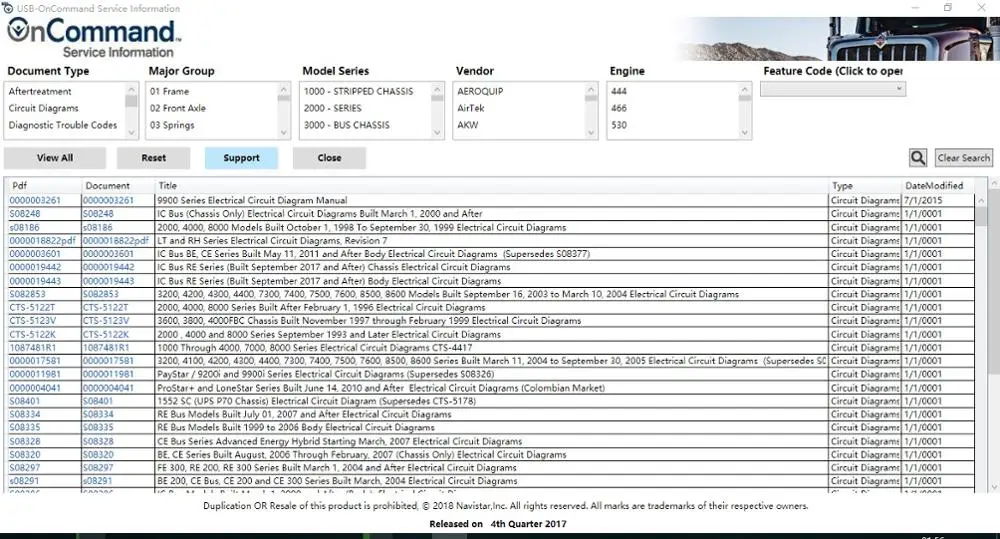1000x539 pixels.
Task: Click the View All button
Action: (x=55, y=158)
